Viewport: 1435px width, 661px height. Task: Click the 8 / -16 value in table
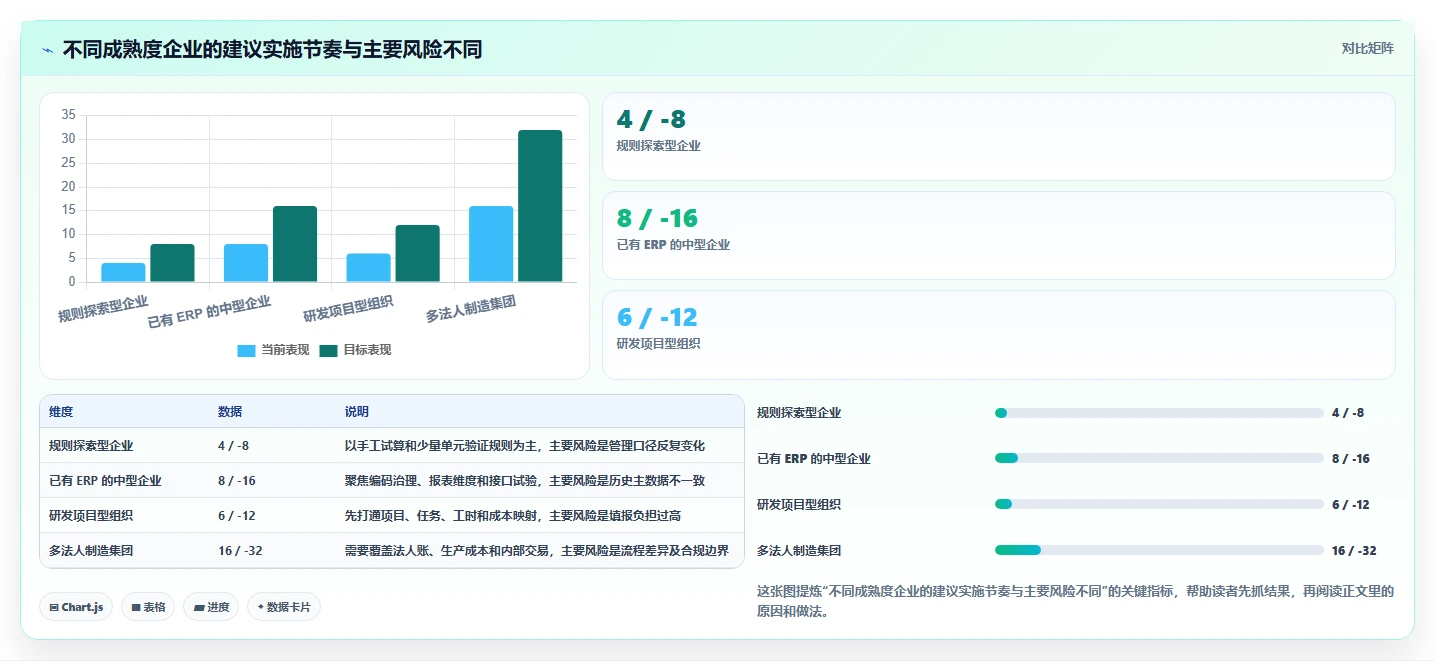(237, 481)
